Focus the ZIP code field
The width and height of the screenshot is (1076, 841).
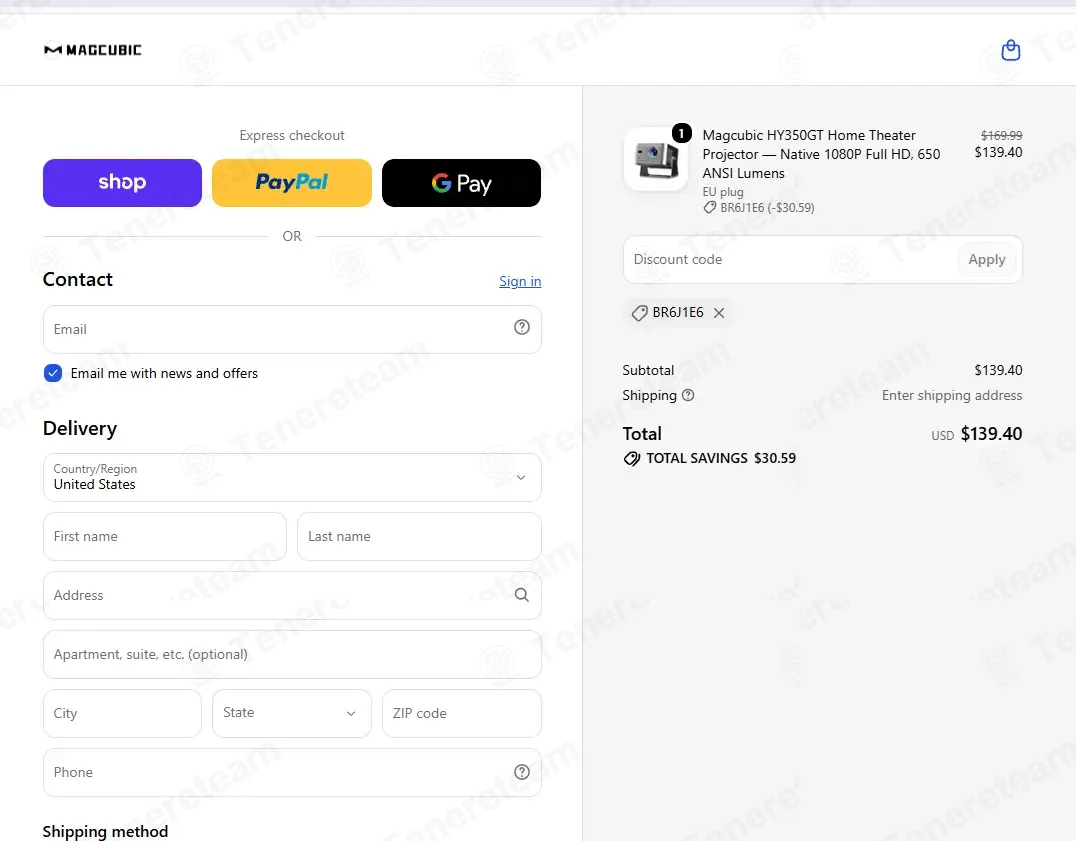(x=462, y=713)
